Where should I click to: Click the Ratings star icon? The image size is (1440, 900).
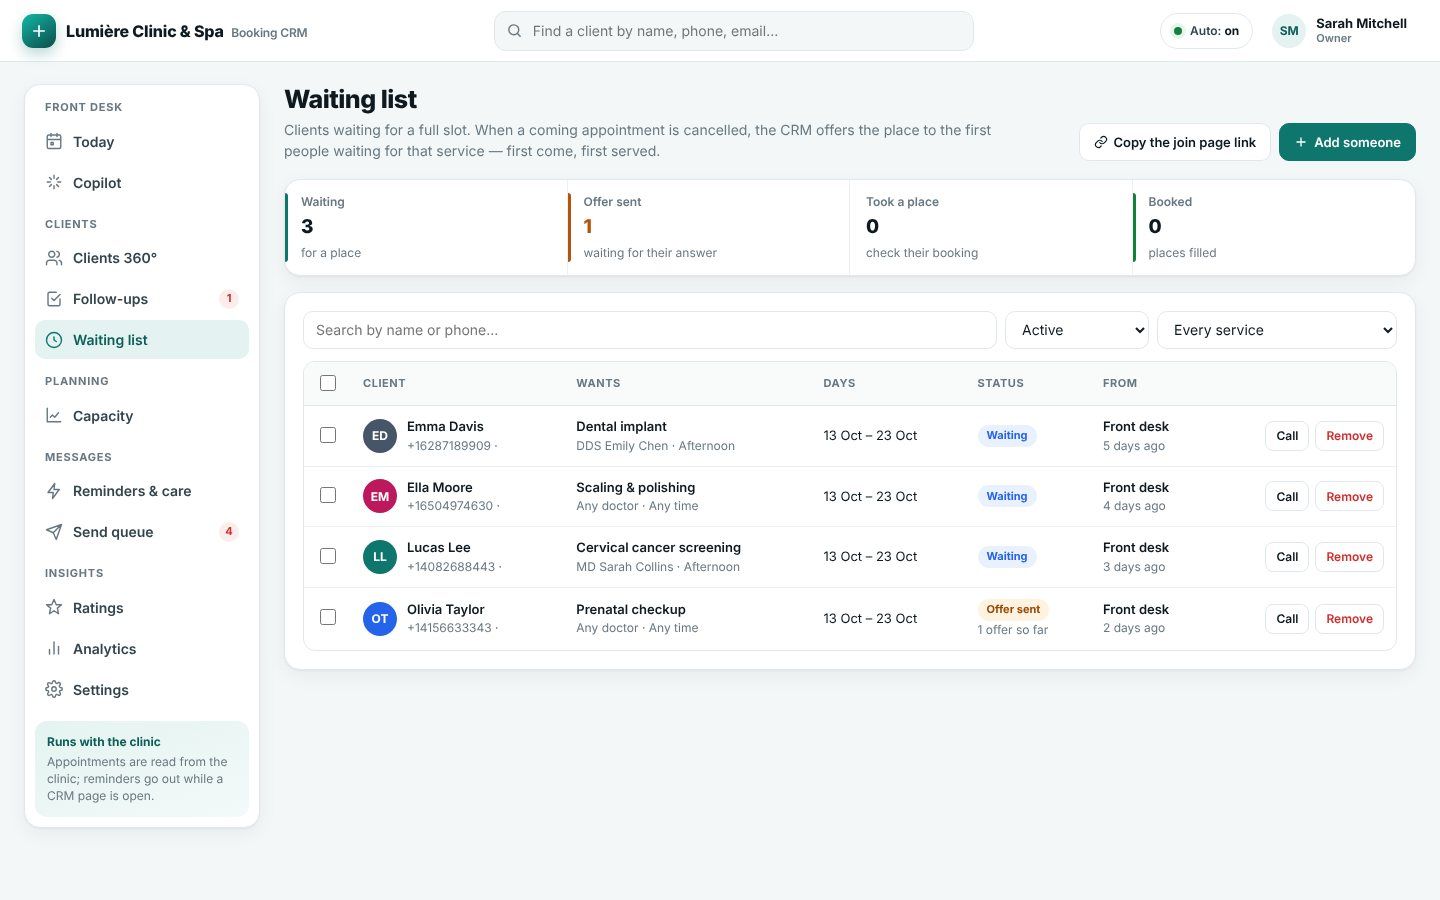tap(54, 608)
